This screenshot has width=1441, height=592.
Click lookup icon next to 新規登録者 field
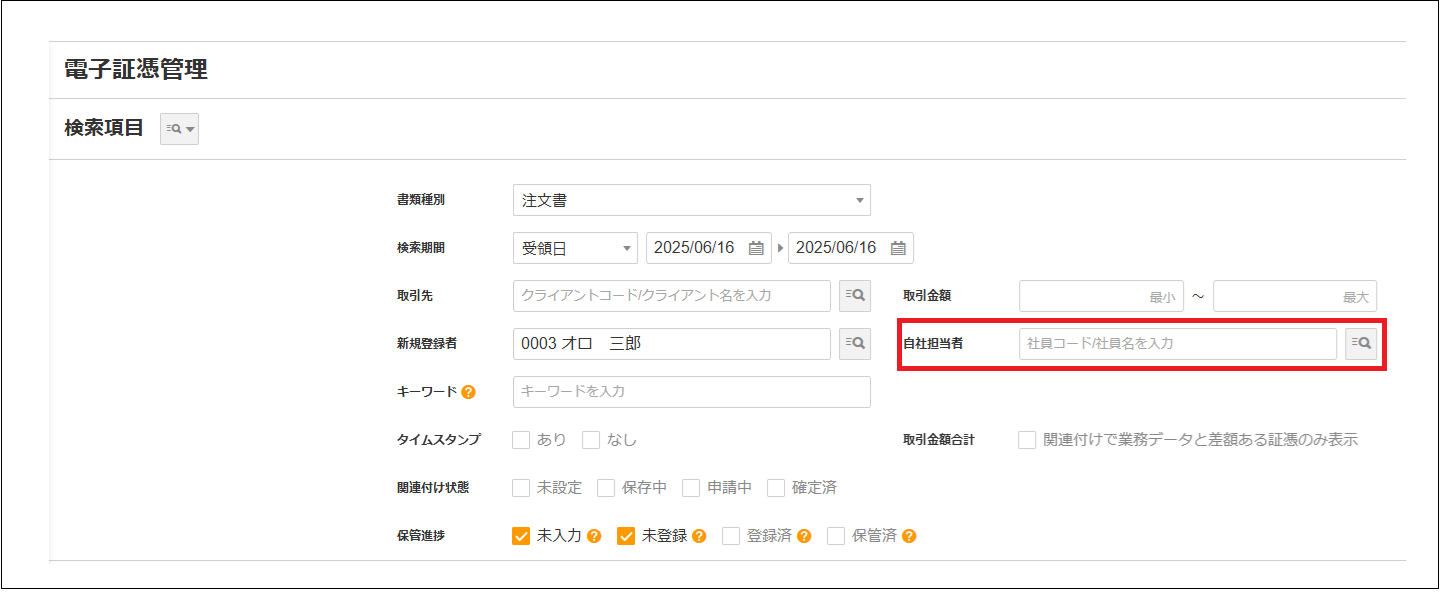tap(854, 344)
